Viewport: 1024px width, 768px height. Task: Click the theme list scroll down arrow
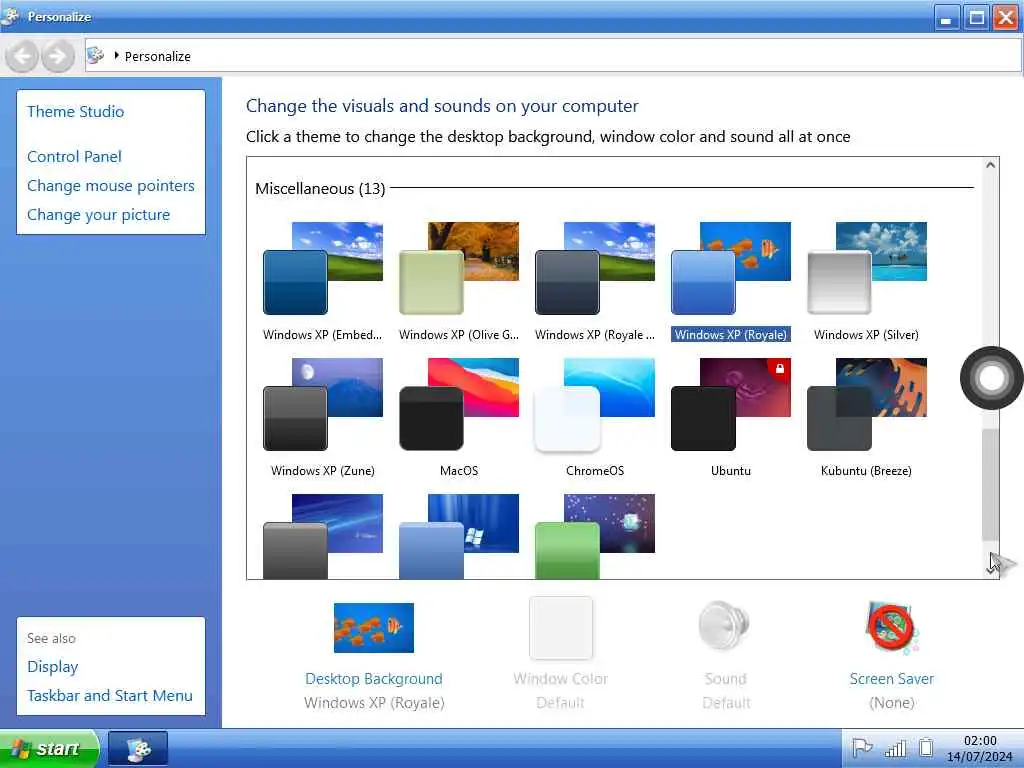(x=991, y=569)
